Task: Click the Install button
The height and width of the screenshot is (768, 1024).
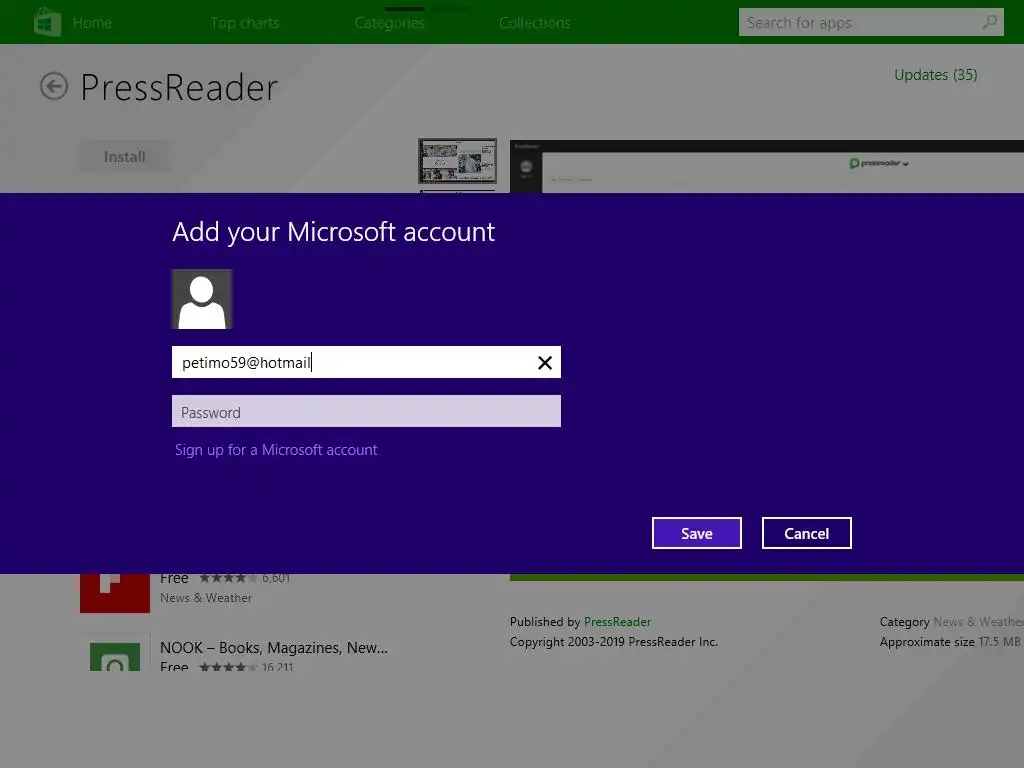Action: click(124, 157)
